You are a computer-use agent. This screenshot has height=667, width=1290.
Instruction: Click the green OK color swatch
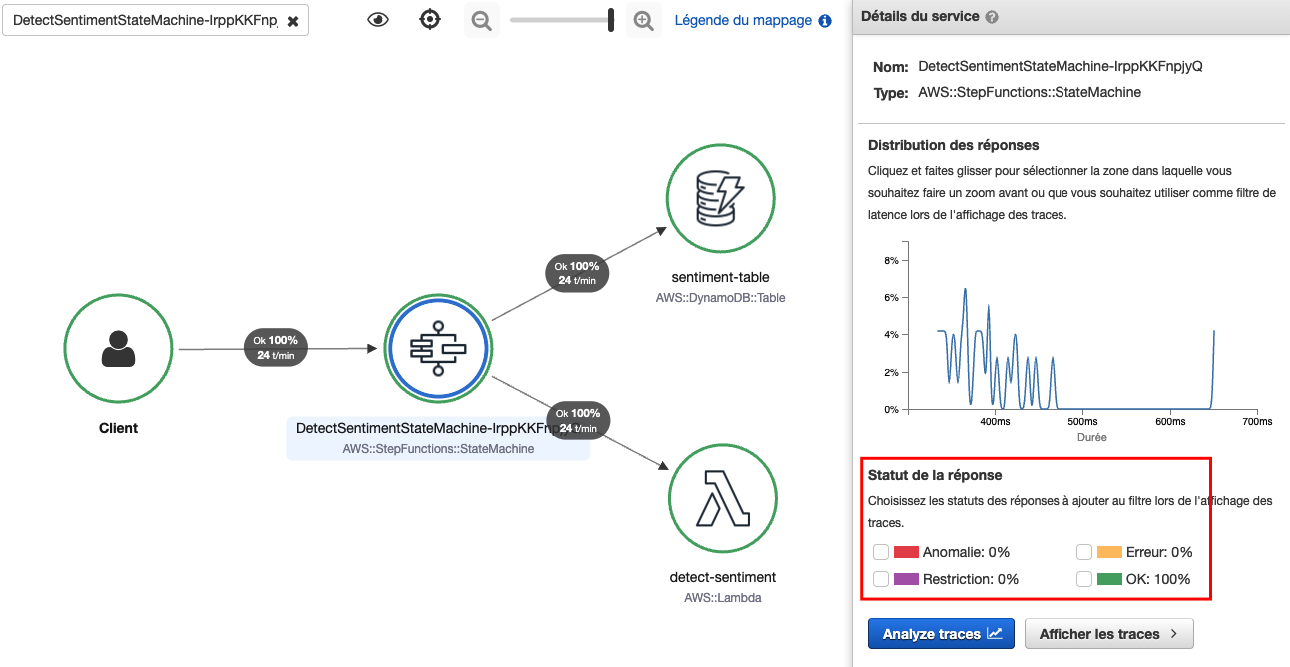(x=1109, y=579)
